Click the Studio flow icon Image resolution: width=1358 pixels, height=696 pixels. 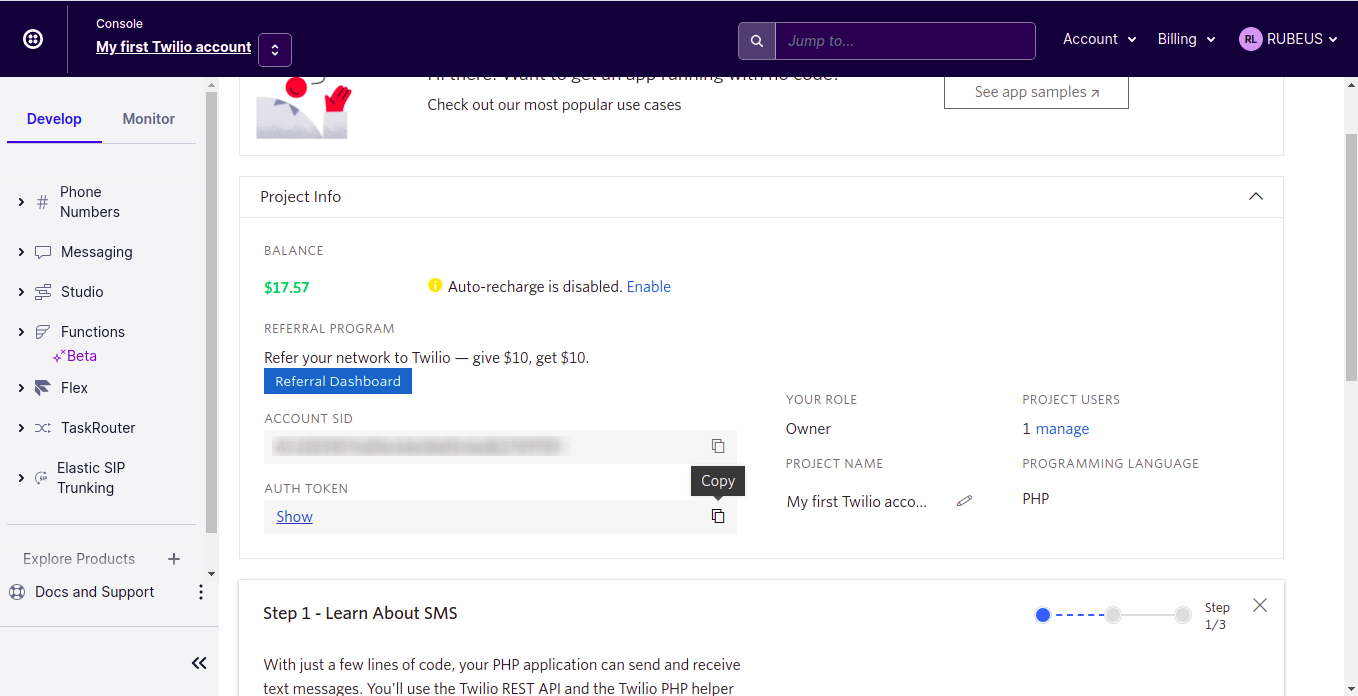point(42,292)
